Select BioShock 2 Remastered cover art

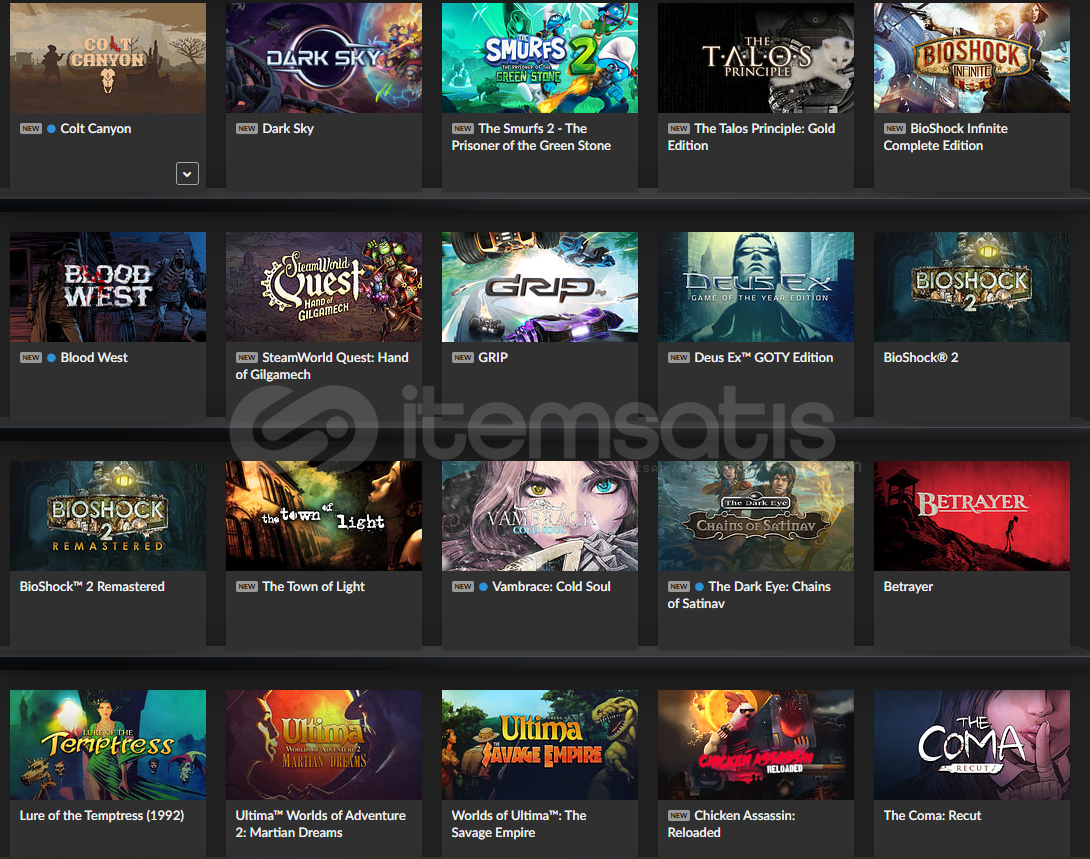(x=108, y=516)
